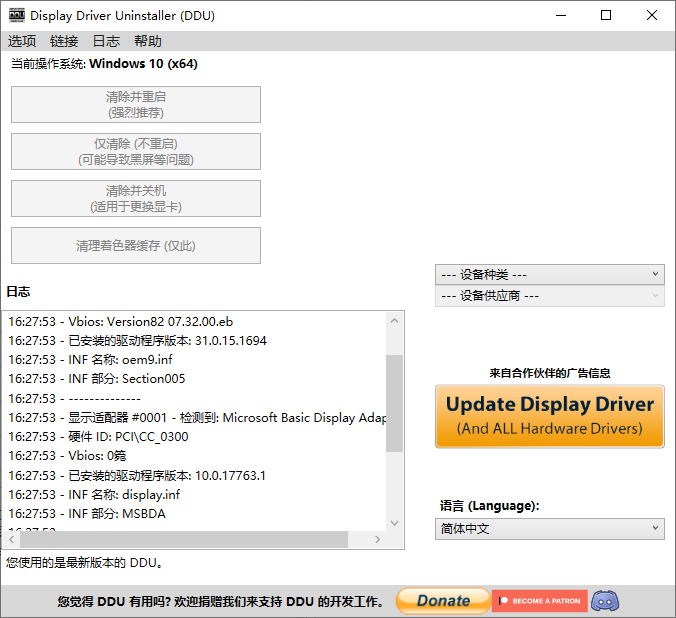
Task: Click the log scroll-down arrow
Action: pyautogui.click(x=395, y=522)
